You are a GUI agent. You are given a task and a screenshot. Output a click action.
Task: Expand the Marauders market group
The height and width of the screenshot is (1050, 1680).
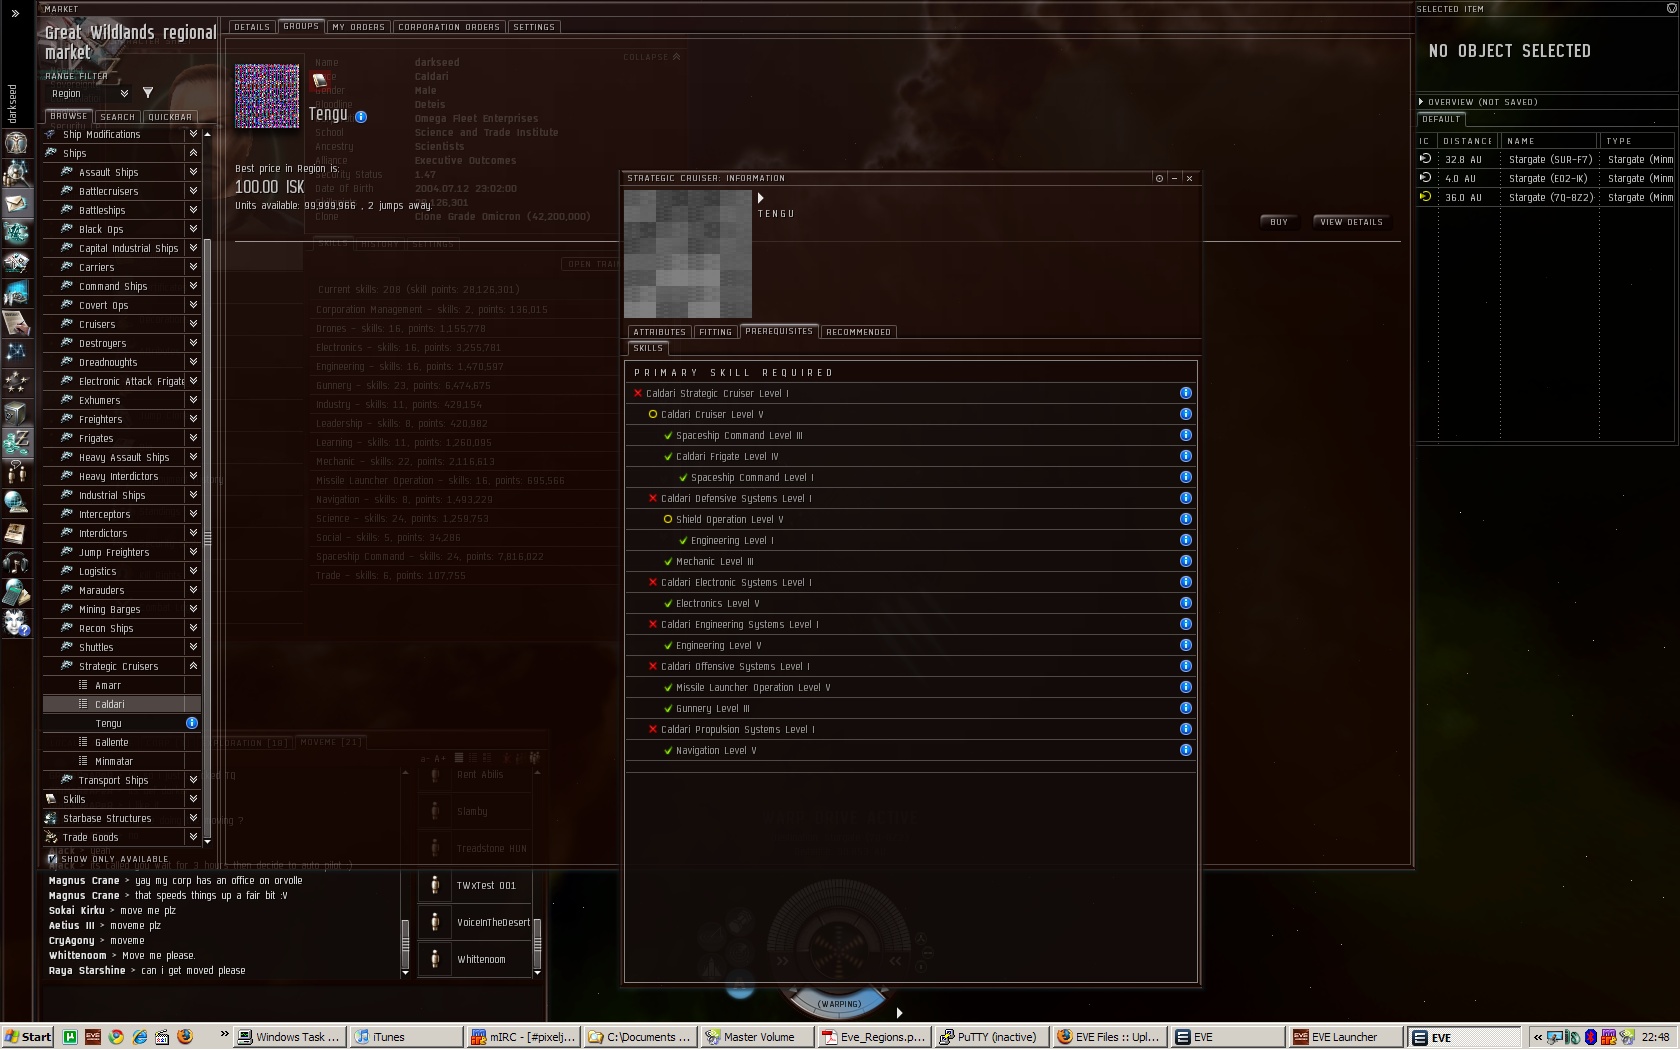[193, 590]
